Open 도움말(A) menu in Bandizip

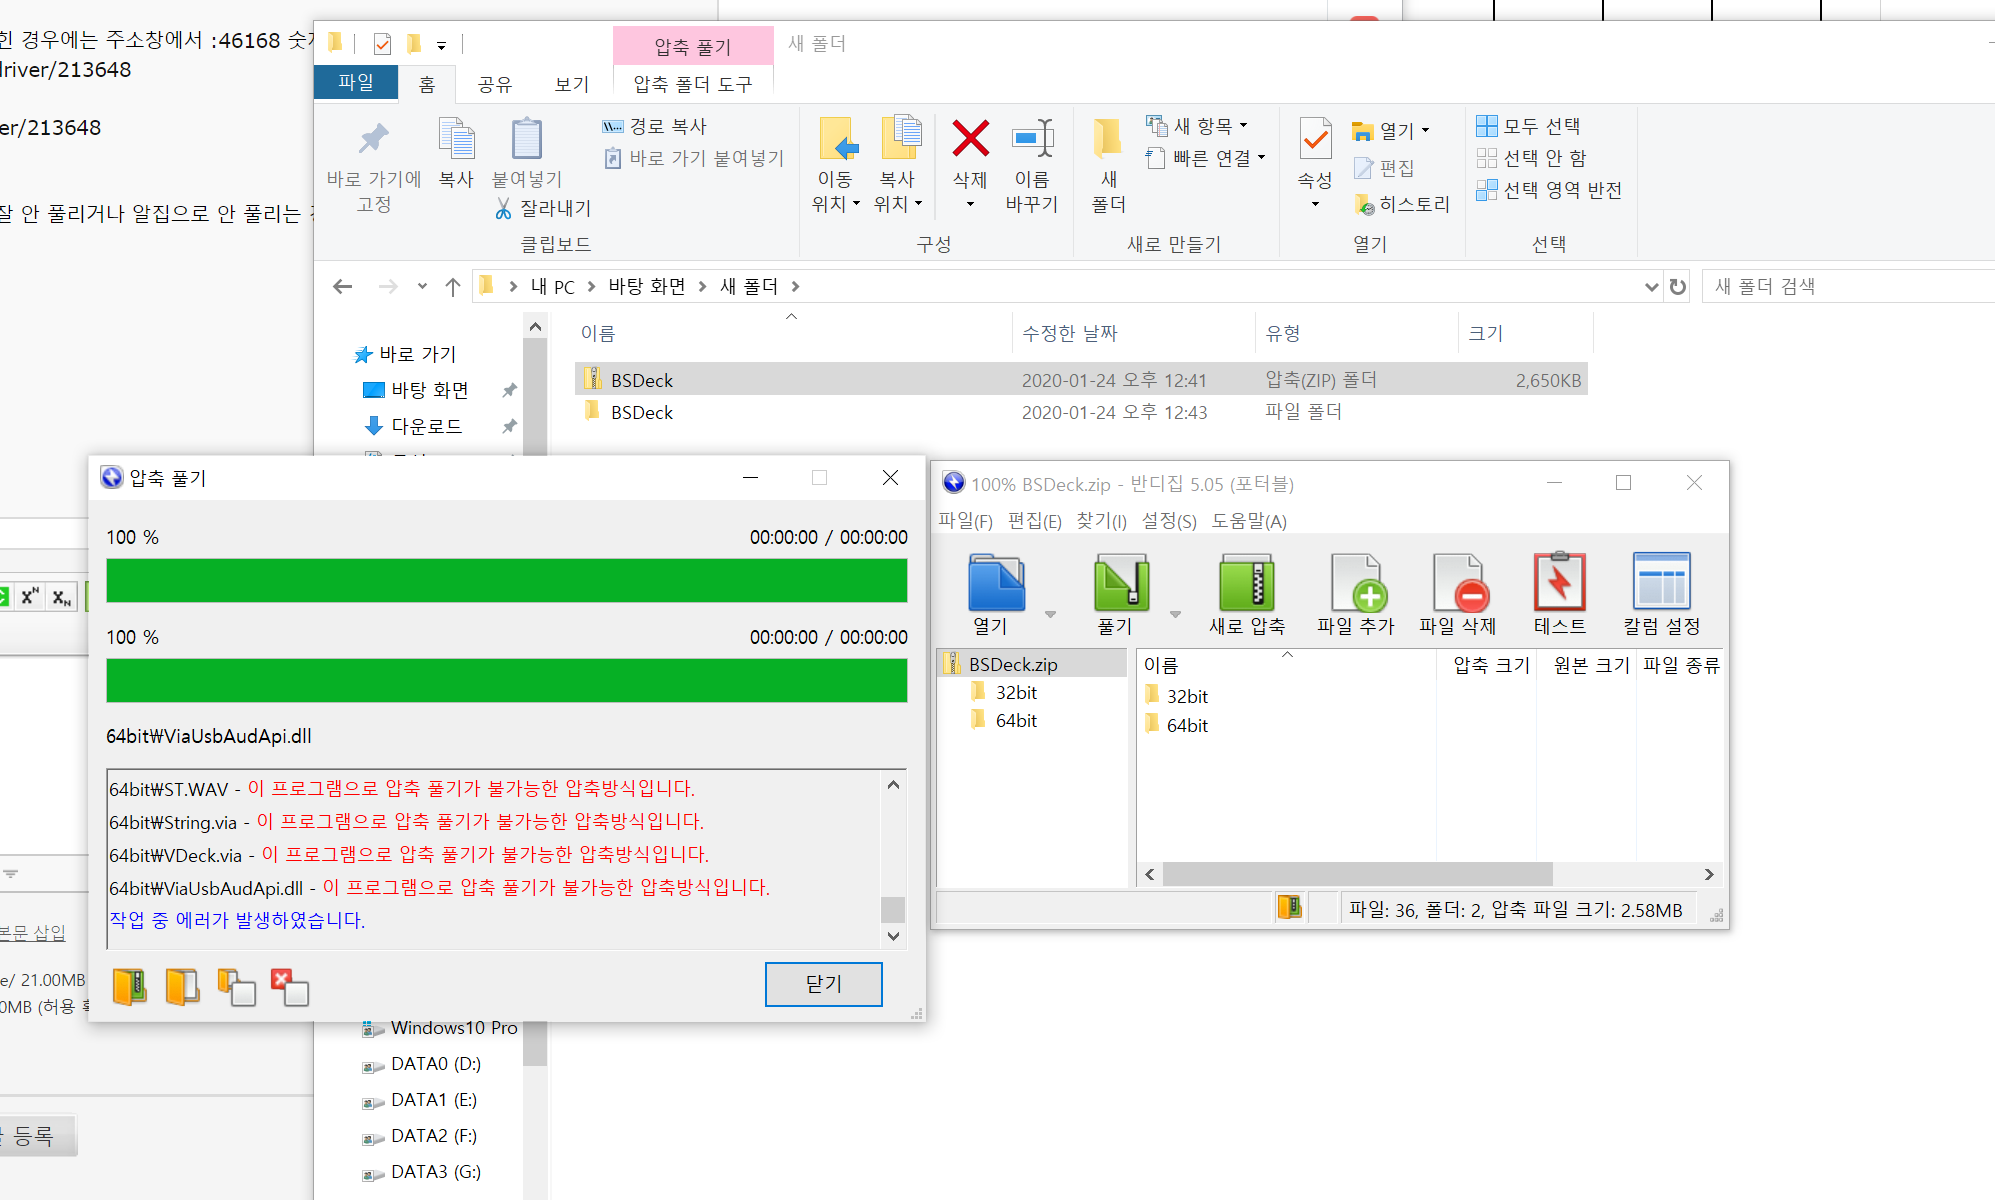(x=1249, y=521)
